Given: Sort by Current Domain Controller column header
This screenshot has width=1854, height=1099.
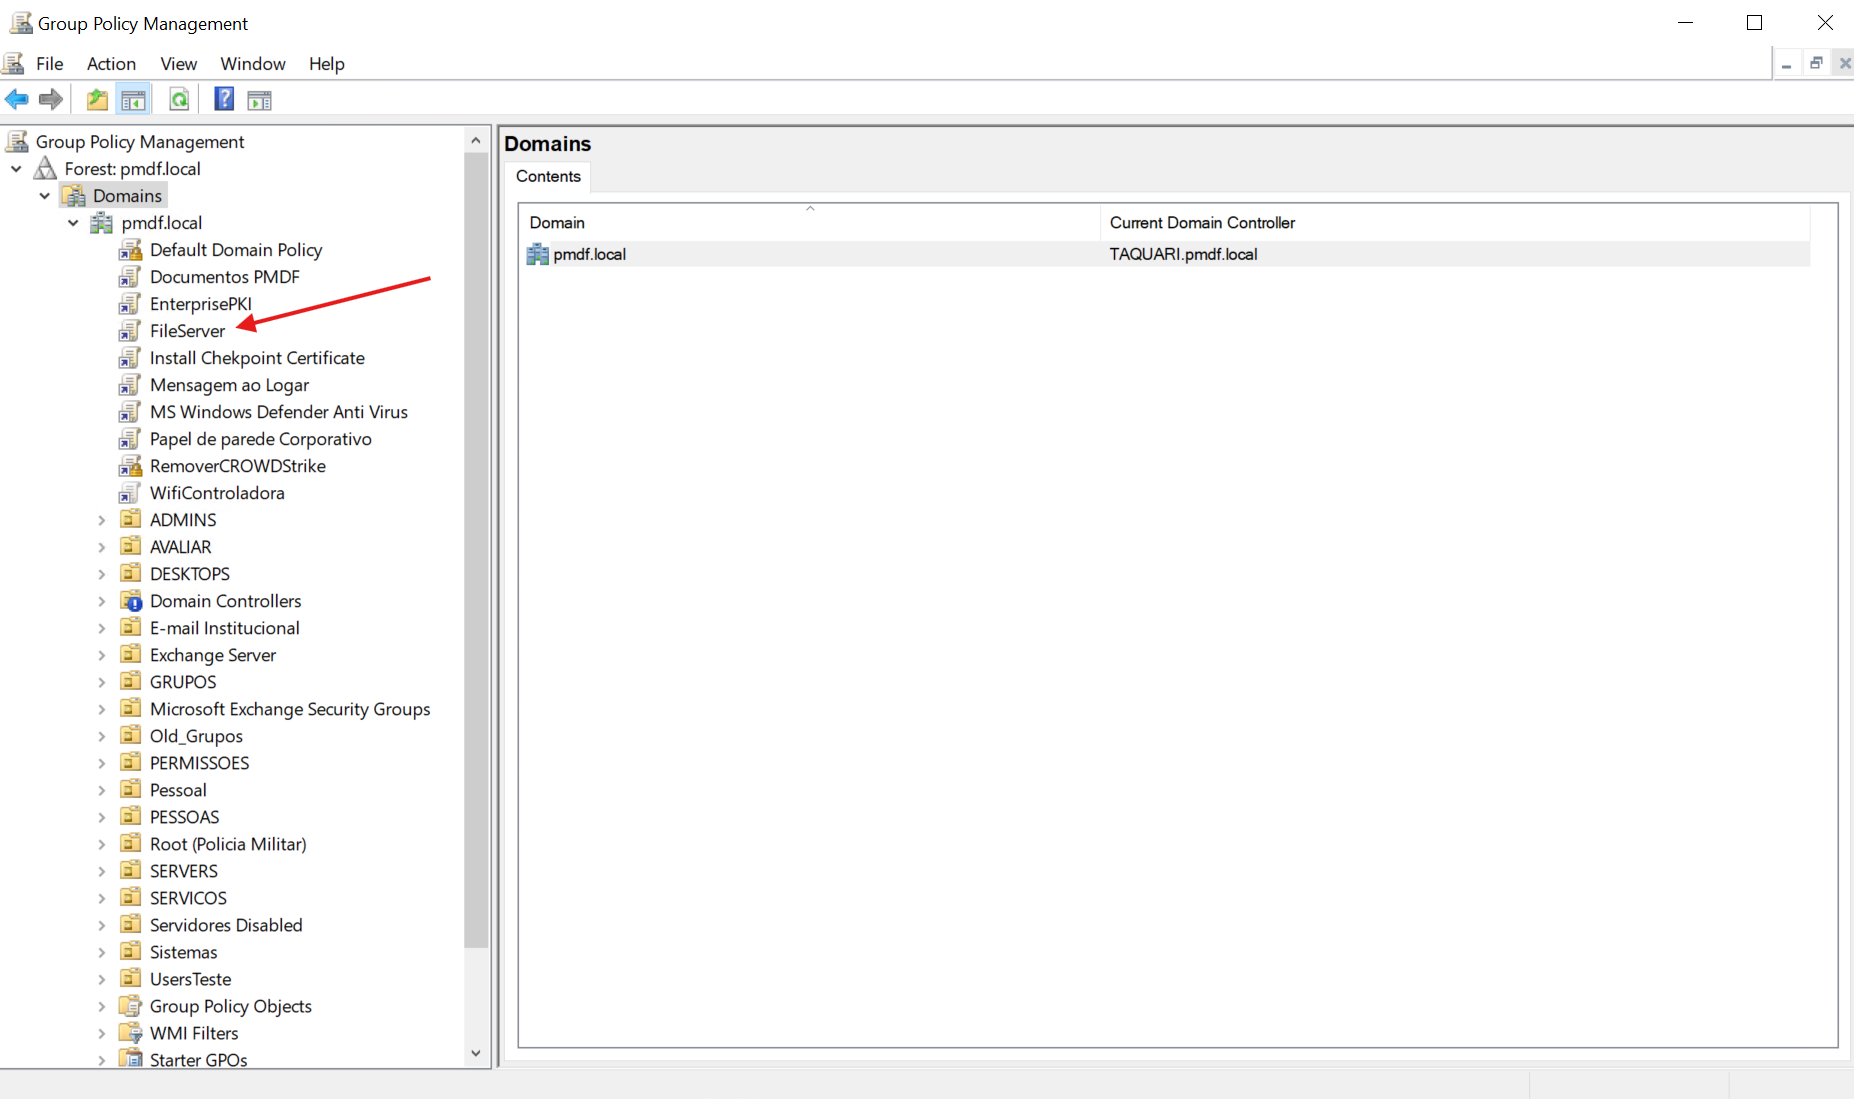Looking at the screenshot, I should pyautogui.click(x=1202, y=223).
